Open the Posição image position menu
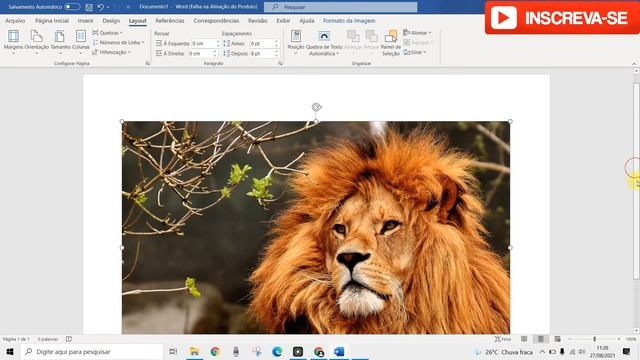The height and width of the screenshot is (360, 640). tap(296, 42)
